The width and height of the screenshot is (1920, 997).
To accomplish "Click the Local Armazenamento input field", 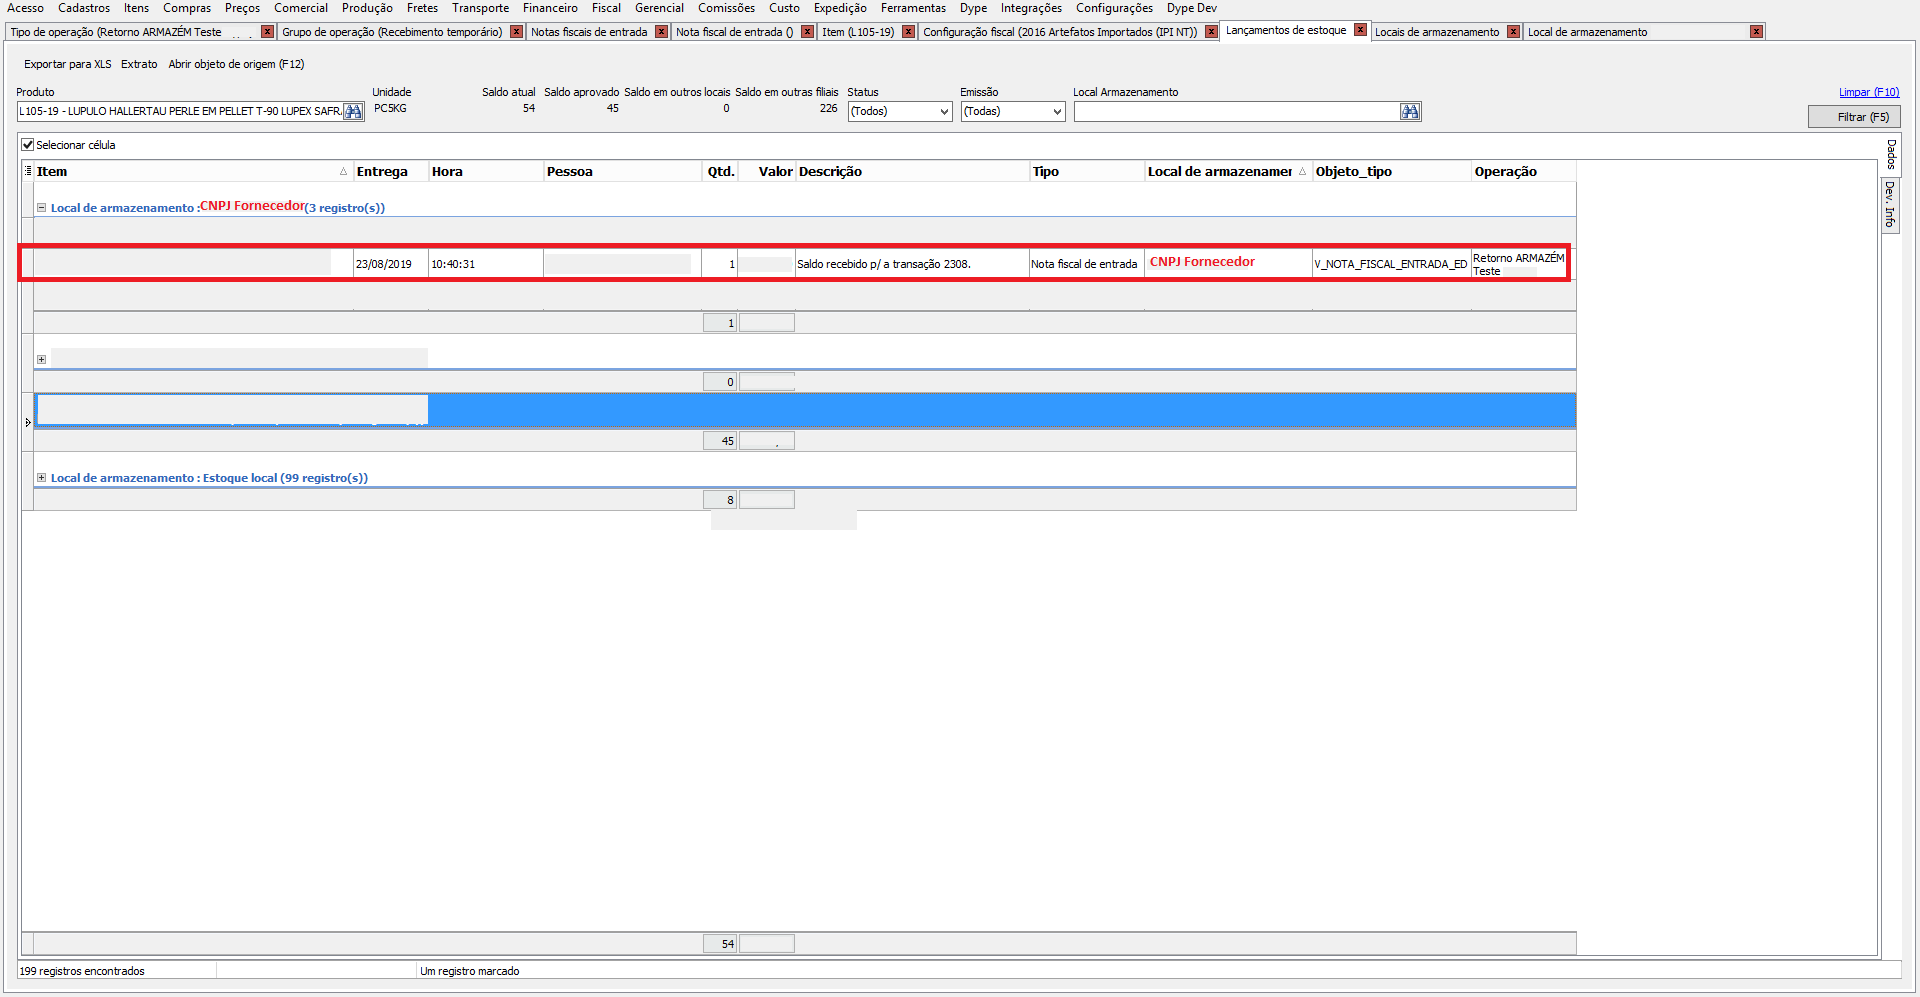I will pos(1237,112).
